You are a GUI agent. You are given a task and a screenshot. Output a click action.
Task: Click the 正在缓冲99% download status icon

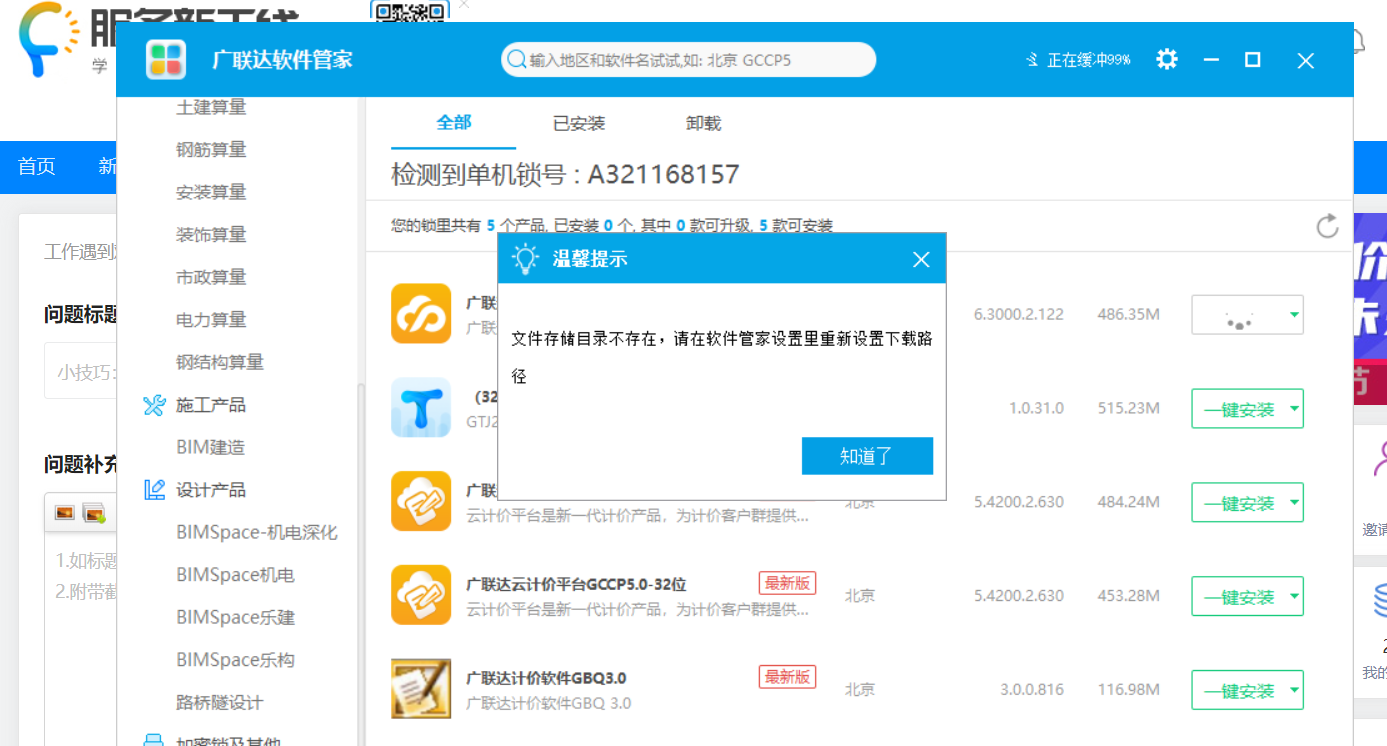click(1032, 60)
